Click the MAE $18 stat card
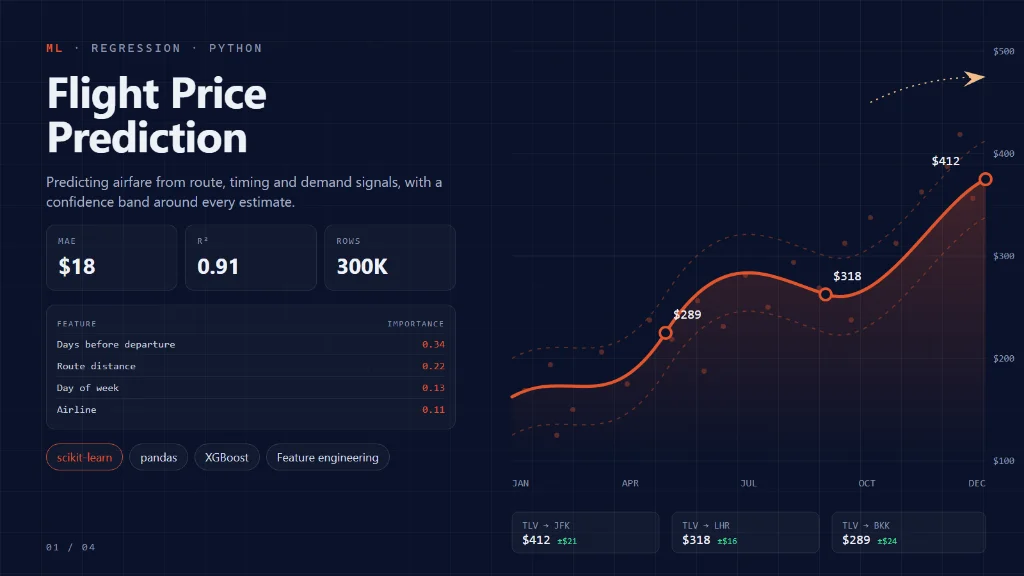This screenshot has height=576, width=1024. (112, 257)
